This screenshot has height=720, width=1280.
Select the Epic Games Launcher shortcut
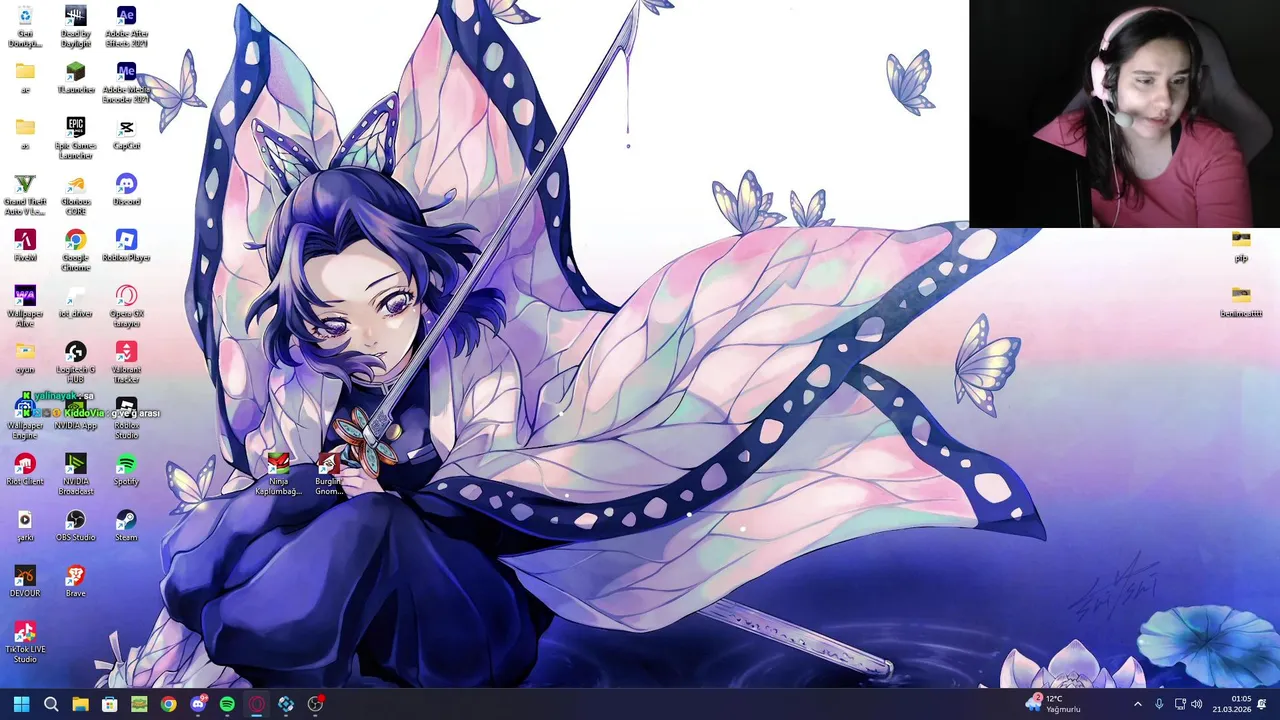pyautogui.click(x=75, y=139)
